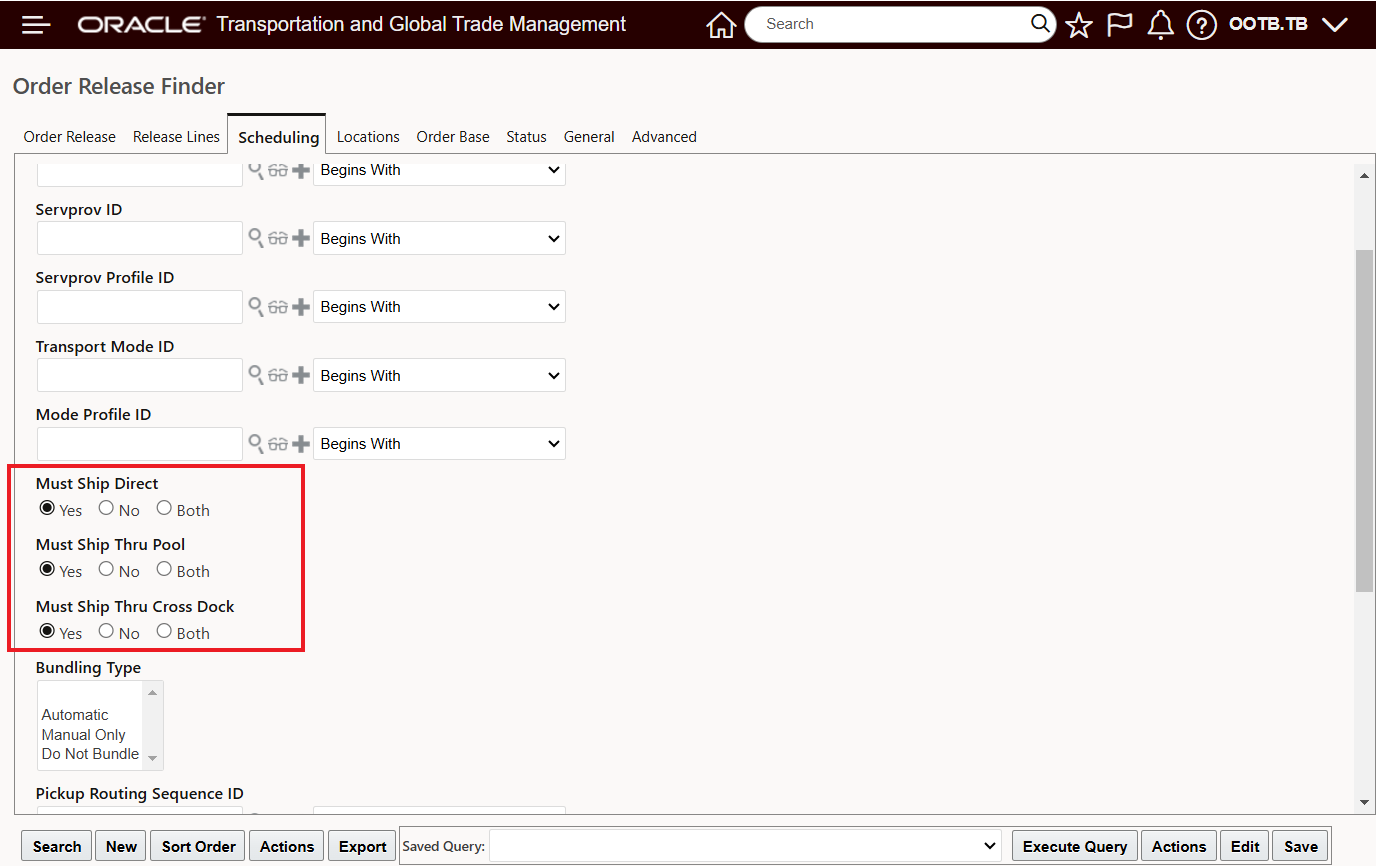This screenshot has height=866, width=1376.
Task: Click scroll-down arrow in Bundling Type list
Action: 153,759
